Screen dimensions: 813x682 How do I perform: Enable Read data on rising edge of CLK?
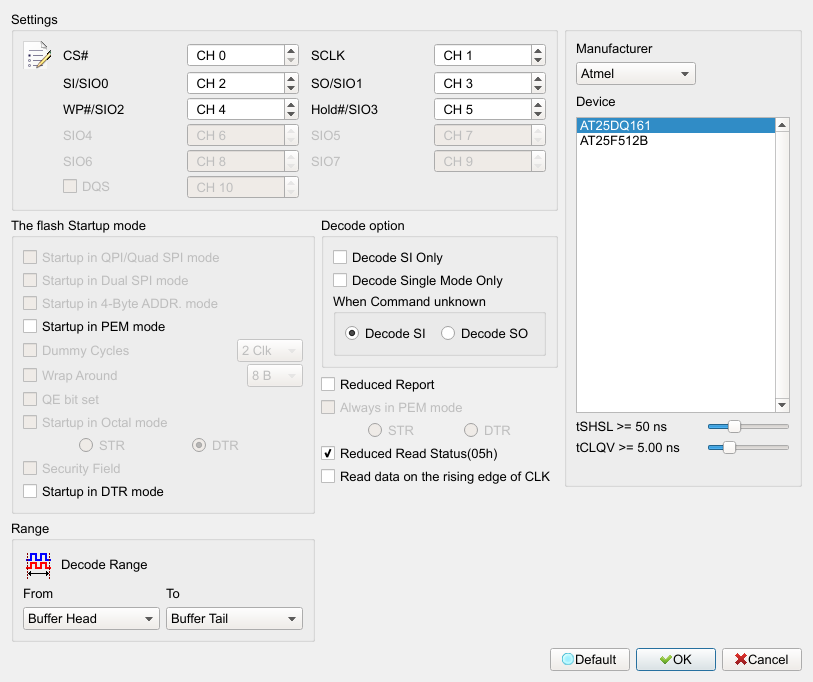click(328, 476)
